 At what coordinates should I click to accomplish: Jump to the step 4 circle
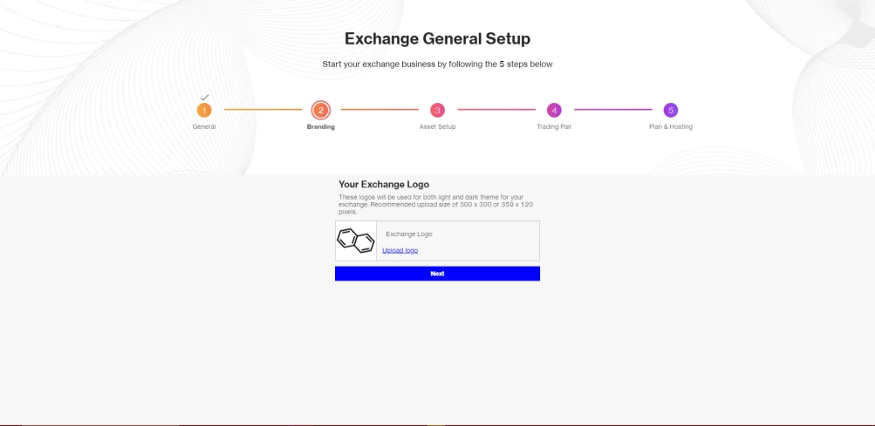click(554, 110)
